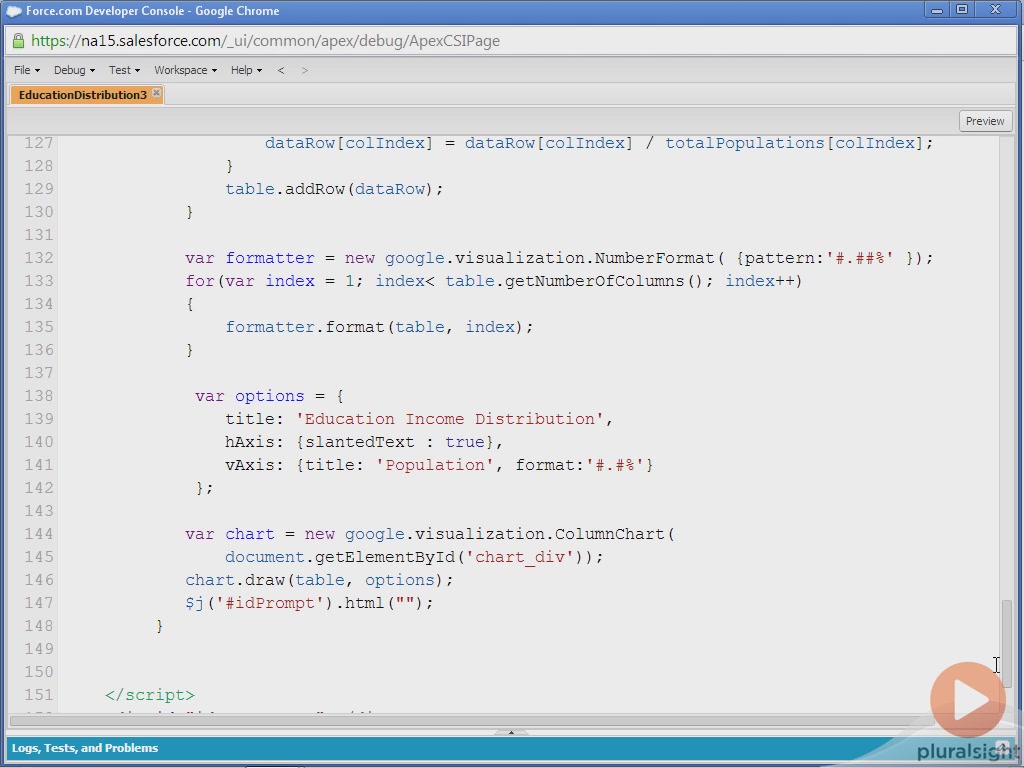
Task: Click 'totalPopulations' on line 127
Action: 744,143
